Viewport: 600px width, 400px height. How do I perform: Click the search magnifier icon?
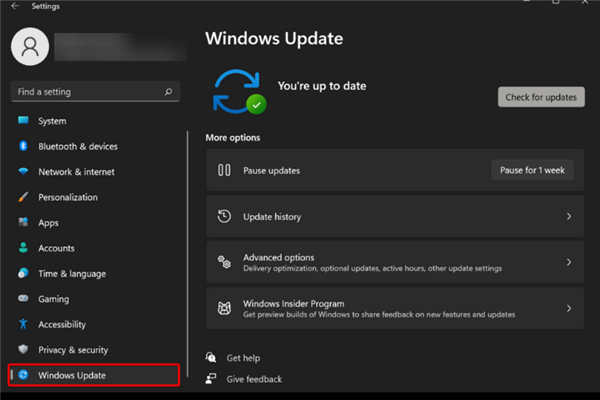point(168,92)
